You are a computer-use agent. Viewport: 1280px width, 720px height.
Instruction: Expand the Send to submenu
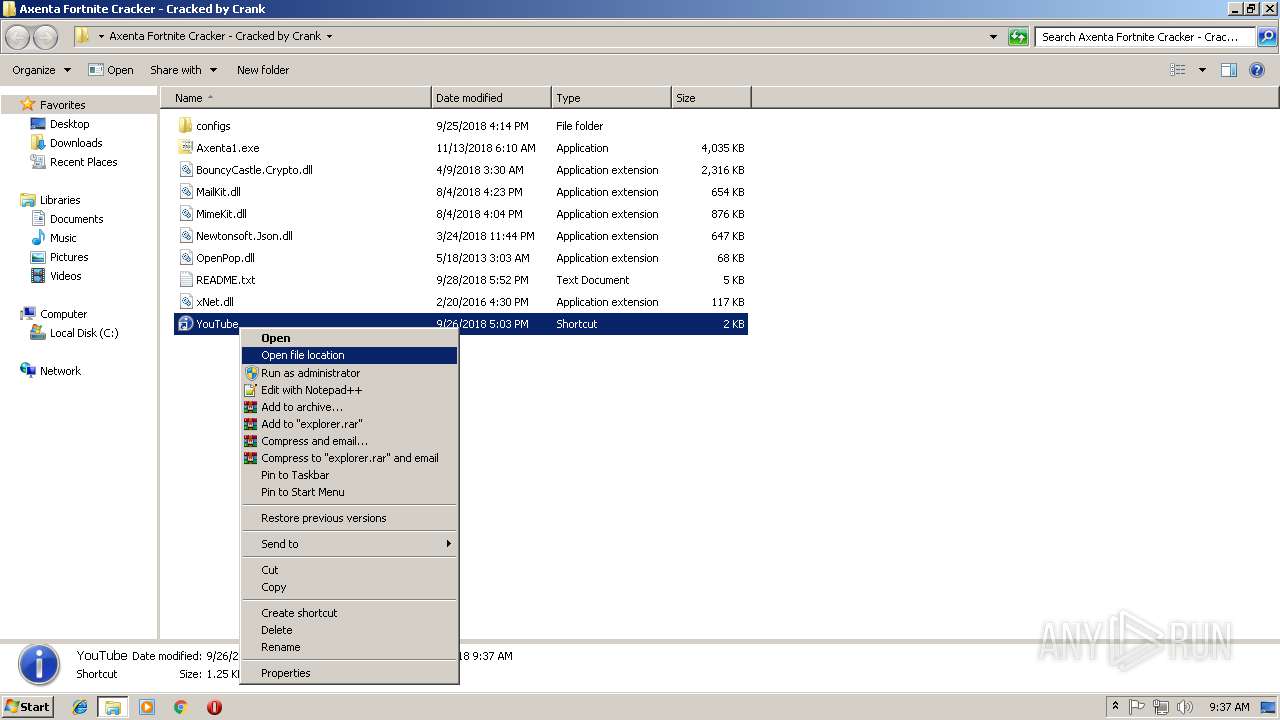(349, 544)
